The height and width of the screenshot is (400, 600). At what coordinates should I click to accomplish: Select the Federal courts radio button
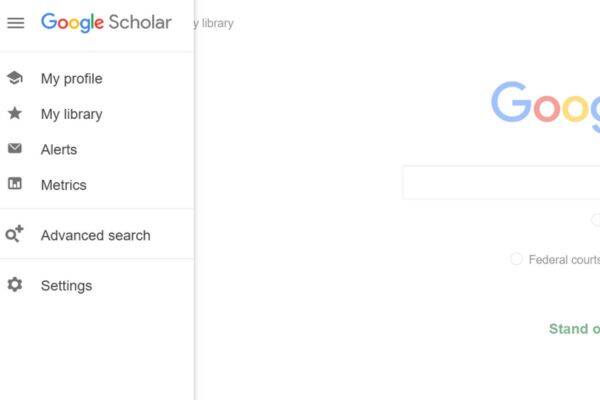(x=516, y=259)
